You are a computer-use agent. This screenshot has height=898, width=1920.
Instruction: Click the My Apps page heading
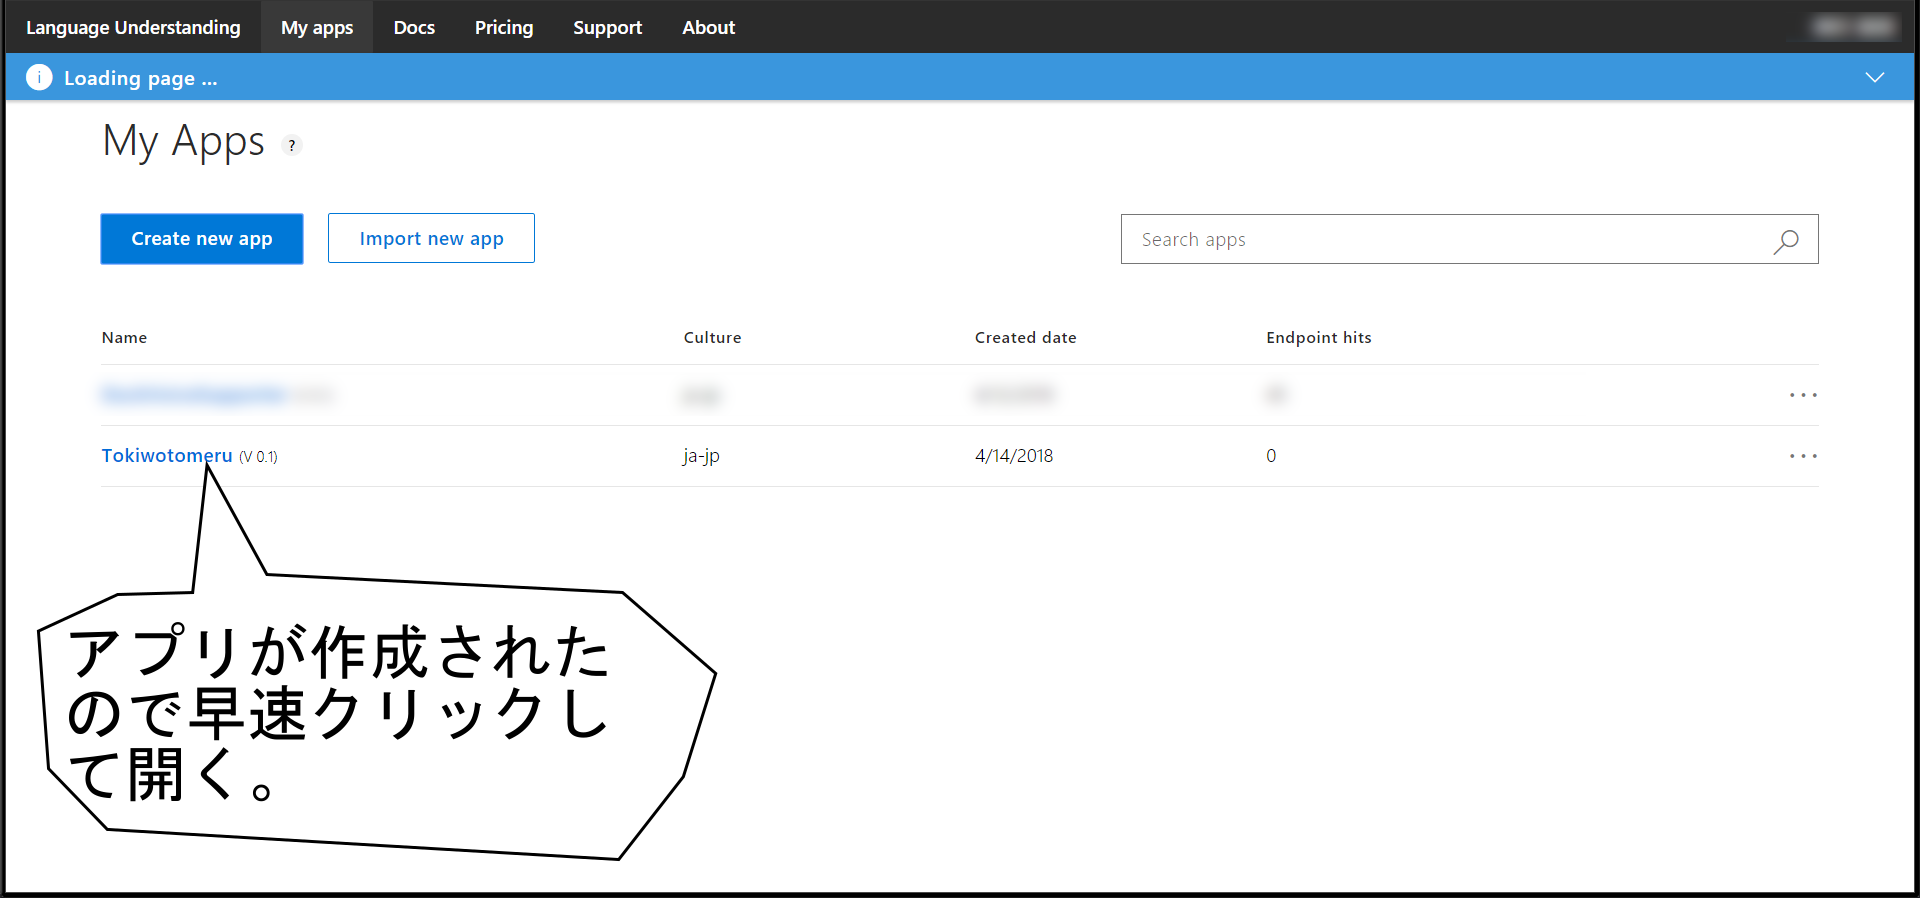click(184, 142)
